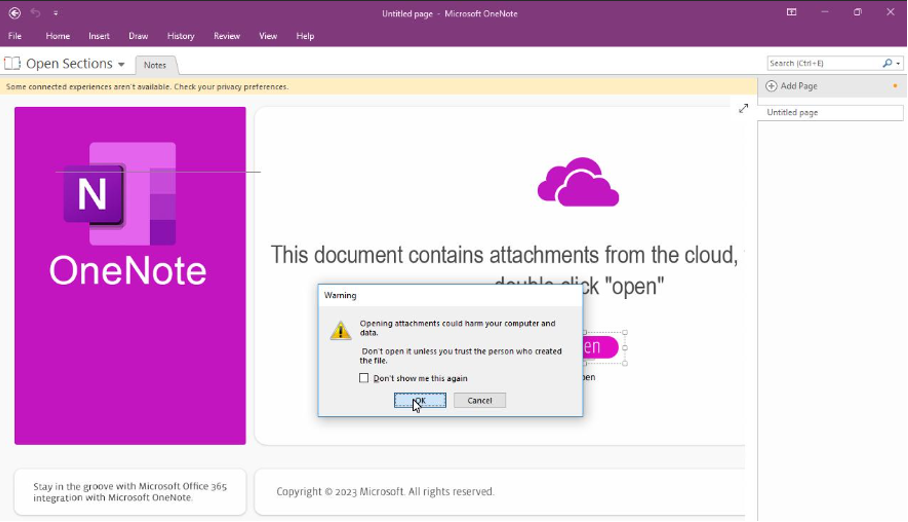
Task: Switch to the View ribbon tab
Action: (268, 36)
